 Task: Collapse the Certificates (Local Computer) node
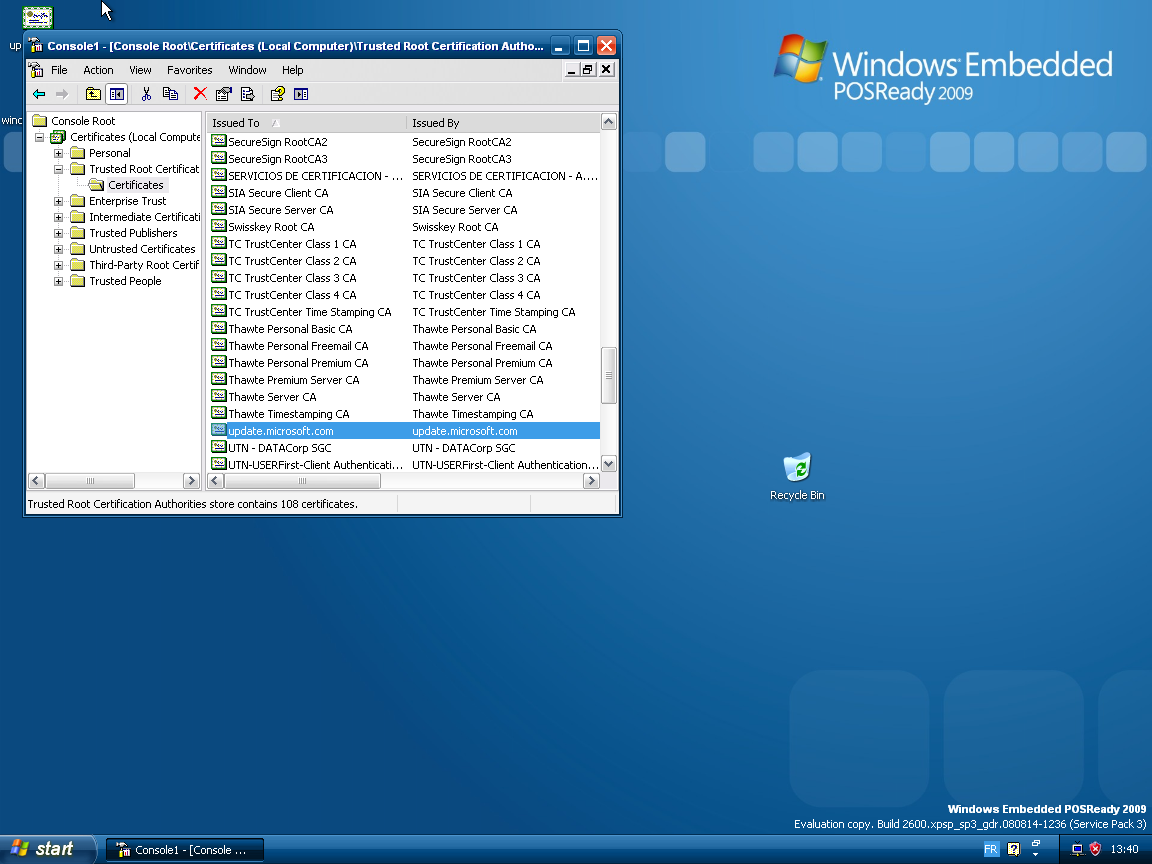(x=40, y=137)
